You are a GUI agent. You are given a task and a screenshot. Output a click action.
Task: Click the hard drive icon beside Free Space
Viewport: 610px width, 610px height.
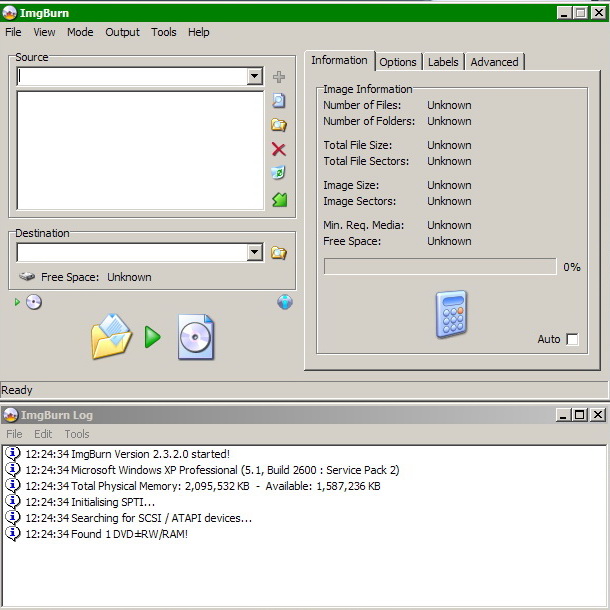(27, 277)
